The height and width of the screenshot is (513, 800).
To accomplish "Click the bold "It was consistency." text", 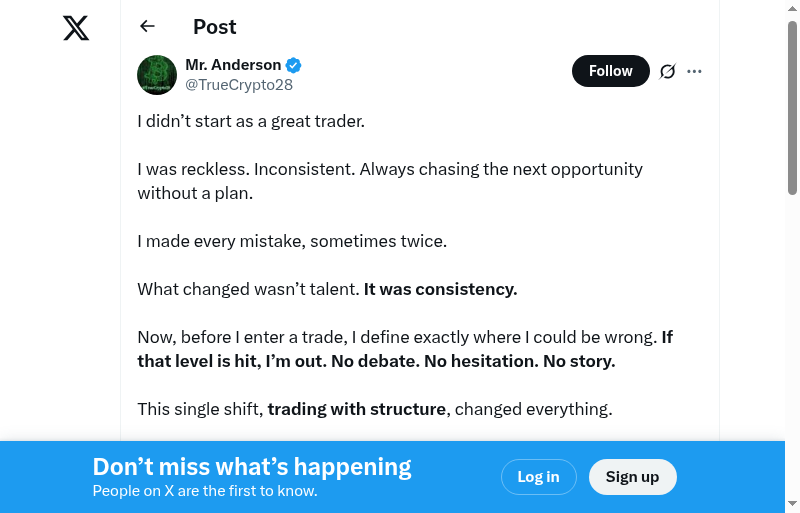I will [x=440, y=289].
